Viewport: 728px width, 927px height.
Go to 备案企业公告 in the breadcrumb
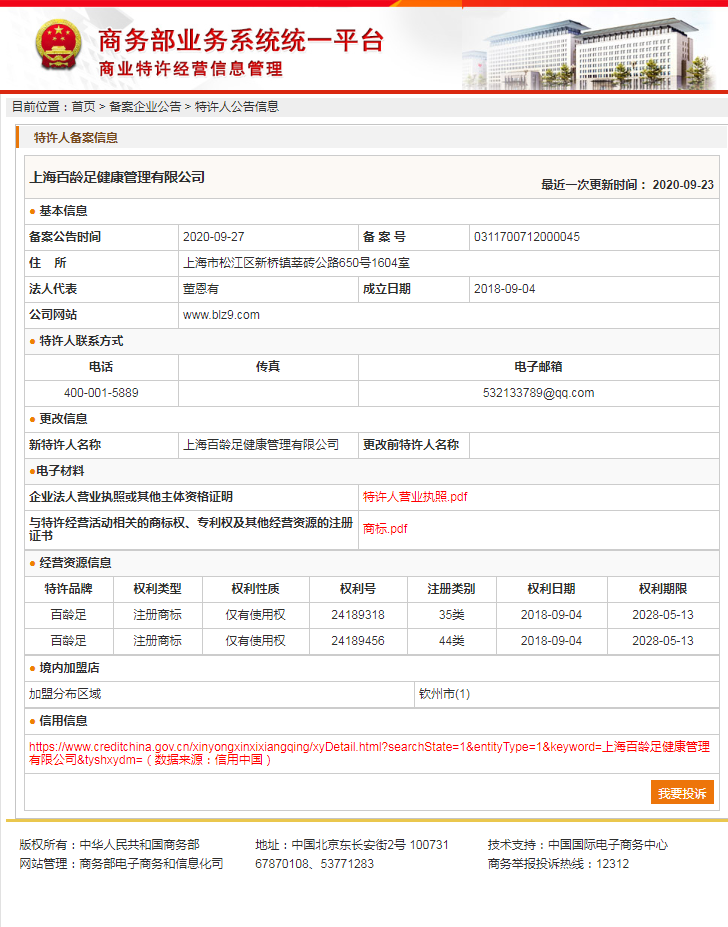pyautogui.click(x=145, y=106)
